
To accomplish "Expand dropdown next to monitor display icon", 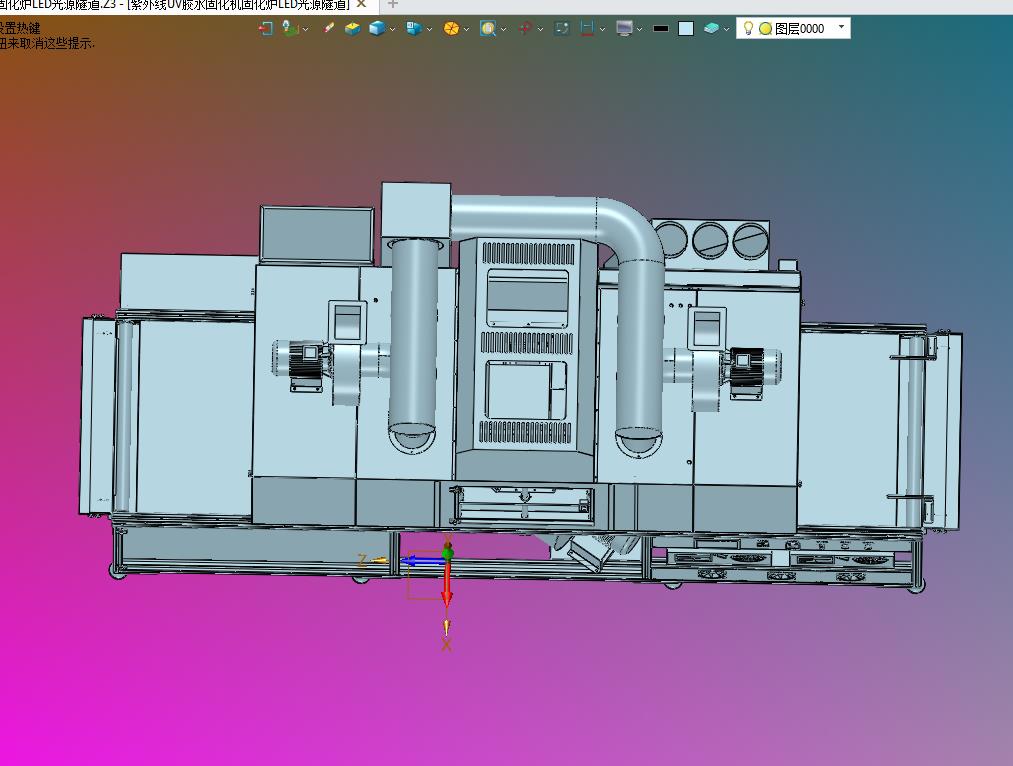I will 640,29.
